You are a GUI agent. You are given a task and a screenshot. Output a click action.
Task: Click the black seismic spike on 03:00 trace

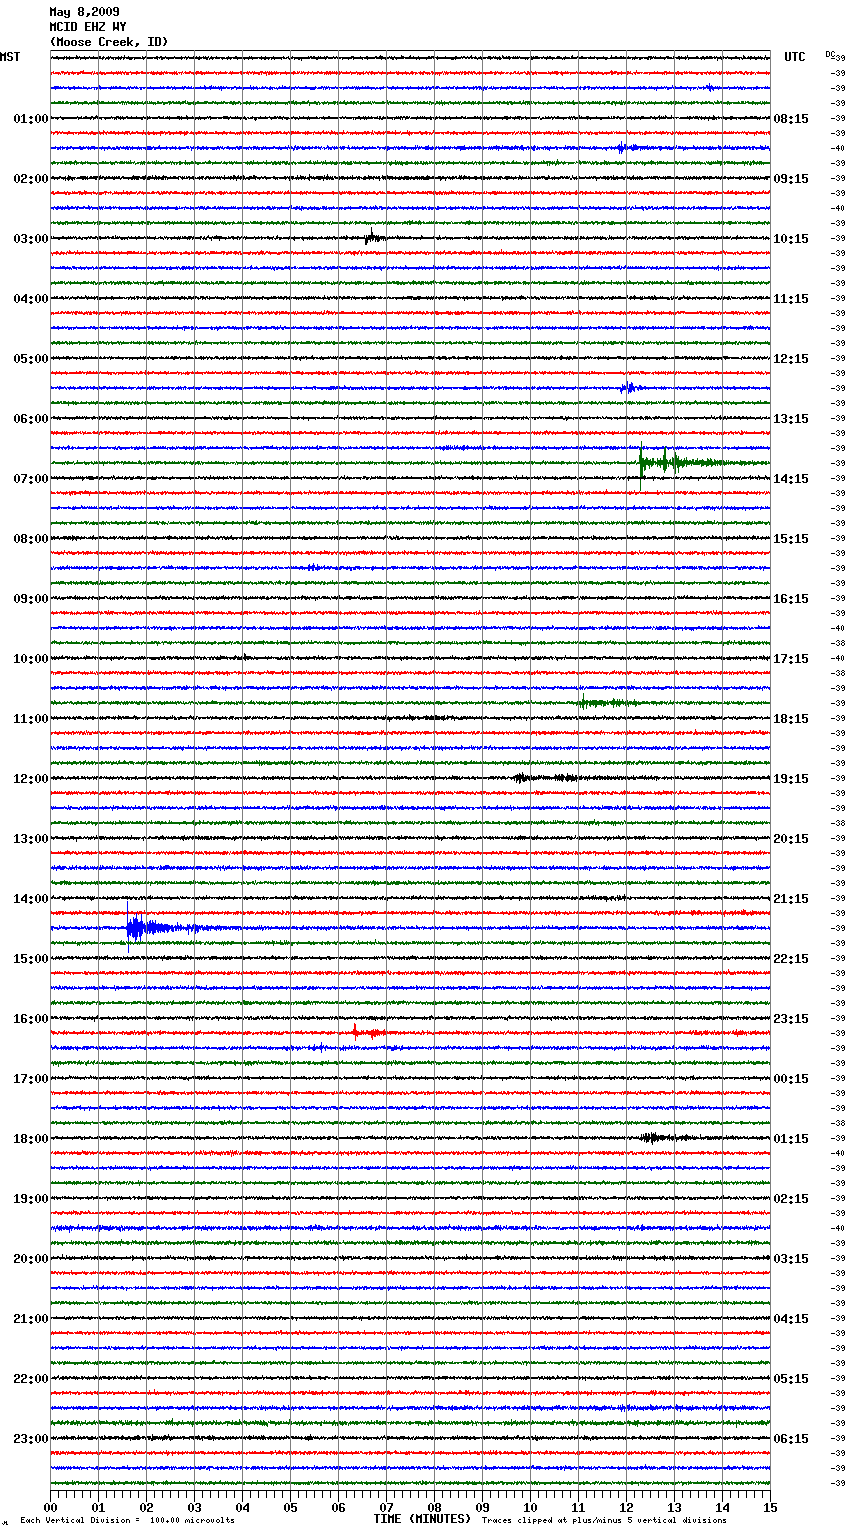pos(373,238)
